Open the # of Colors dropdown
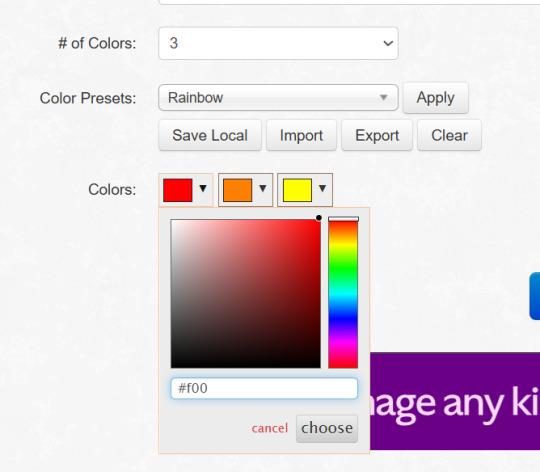The width and height of the screenshot is (540, 472). 278,43
